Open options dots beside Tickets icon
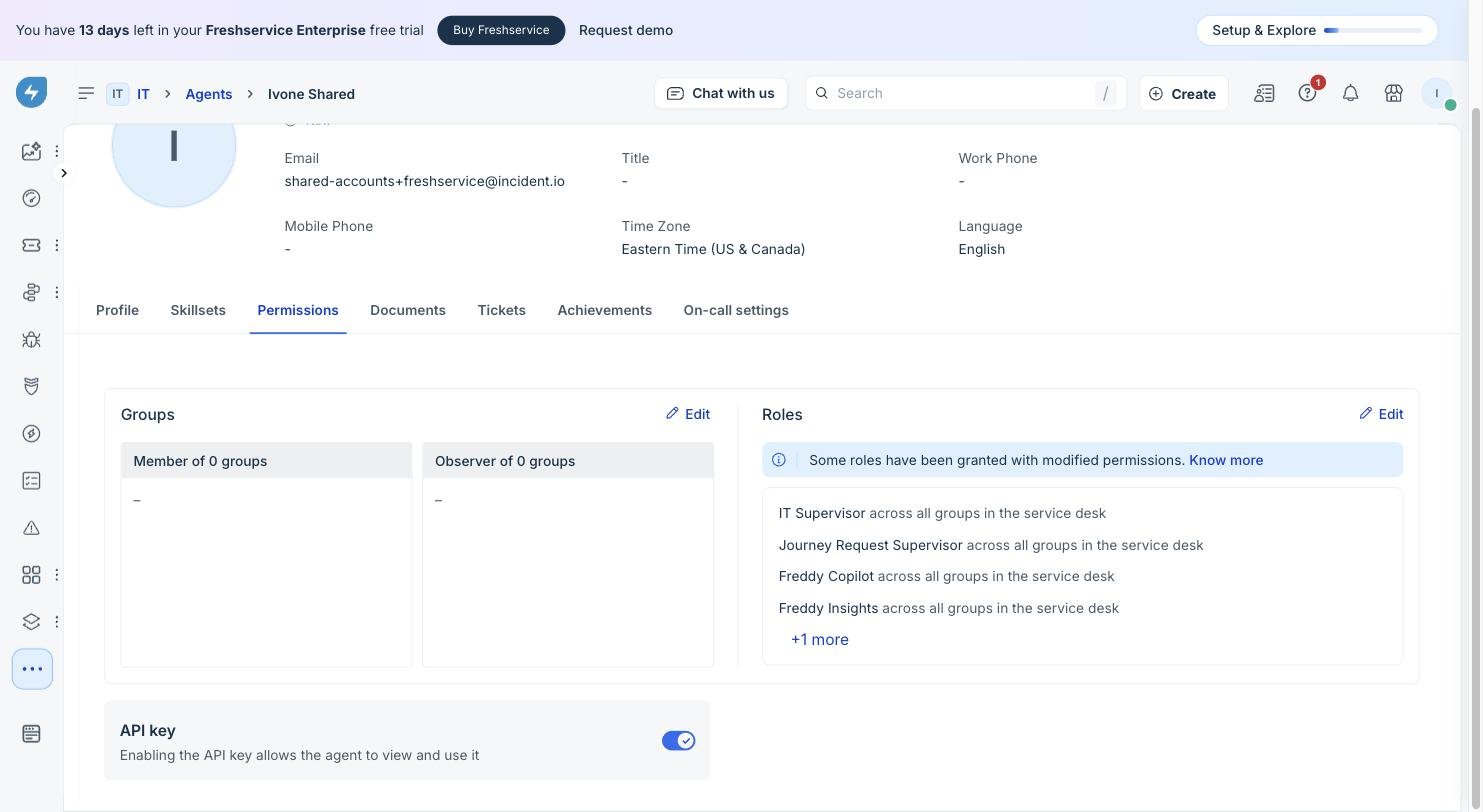Viewport: 1483px width, 812px height. point(57,245)
